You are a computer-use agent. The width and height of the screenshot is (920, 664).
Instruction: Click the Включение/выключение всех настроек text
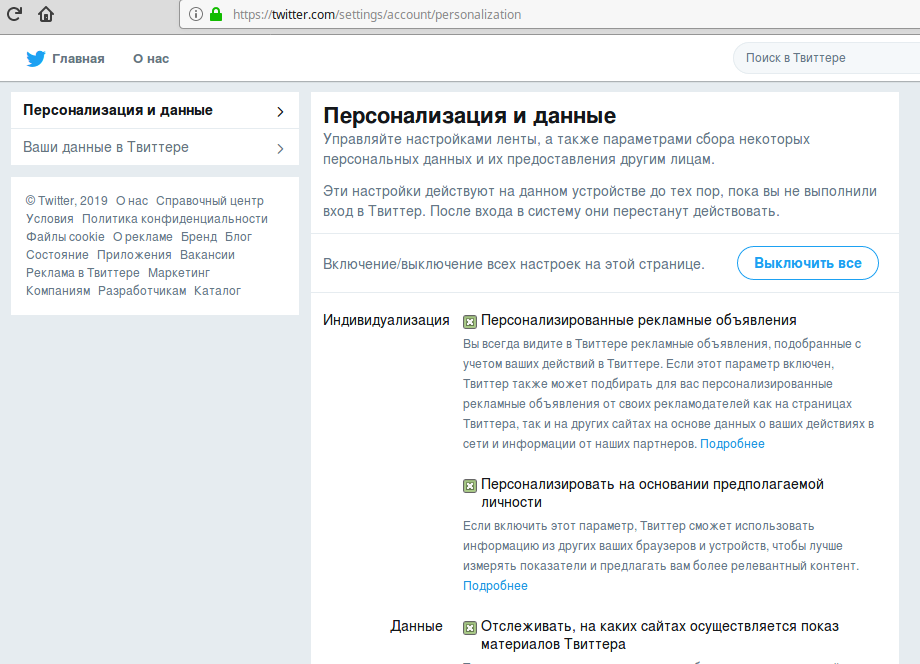[513, 264]
